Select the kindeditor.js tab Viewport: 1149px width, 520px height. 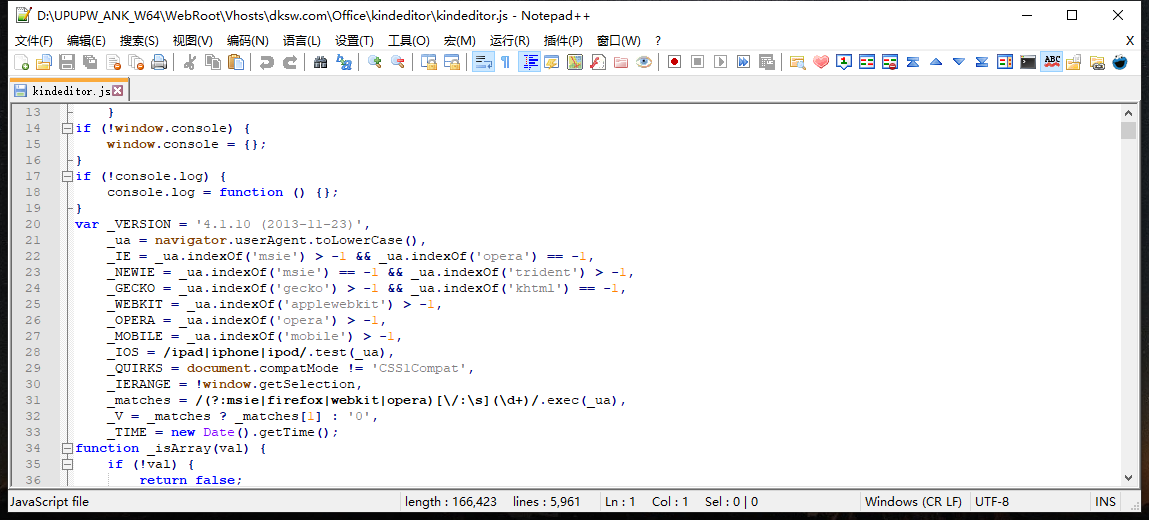70,91
